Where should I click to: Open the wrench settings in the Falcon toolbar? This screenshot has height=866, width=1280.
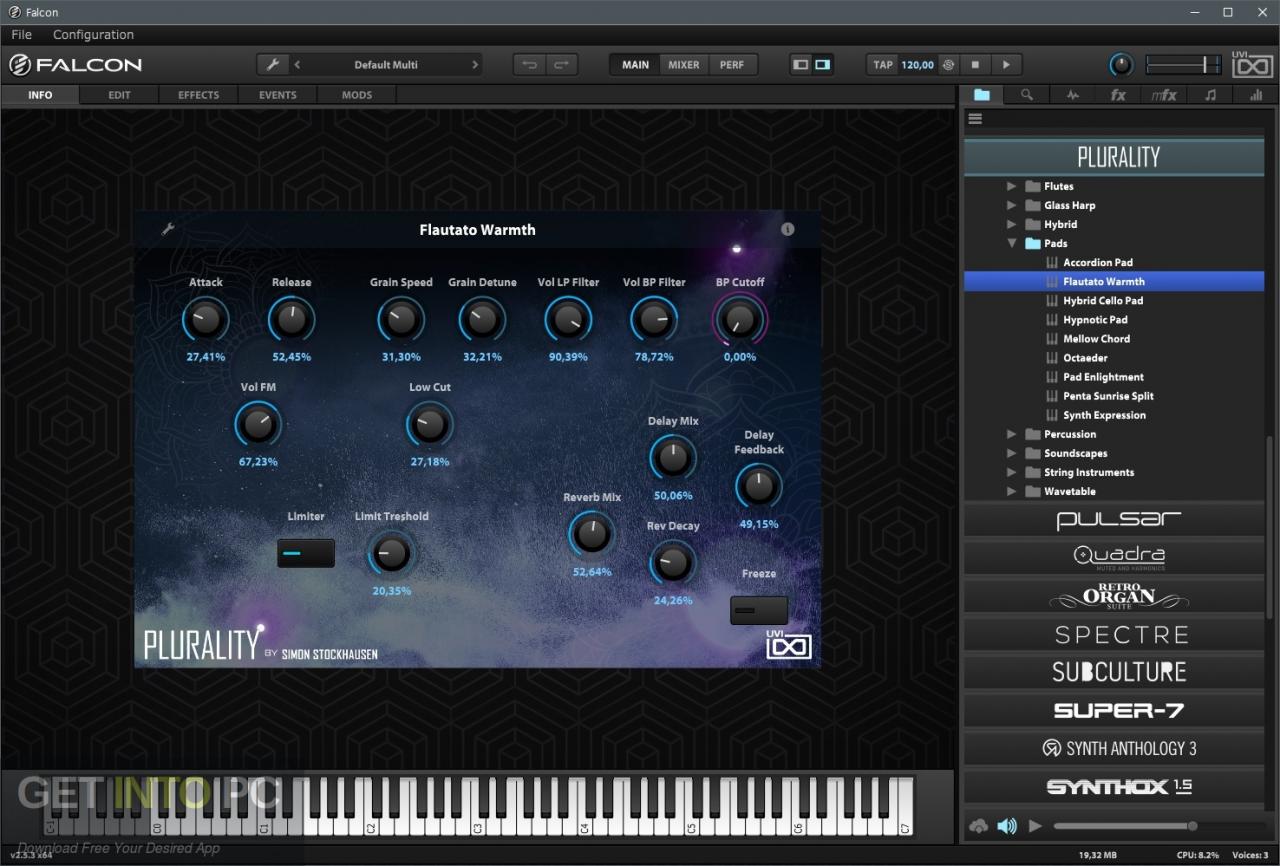(272, 65)
